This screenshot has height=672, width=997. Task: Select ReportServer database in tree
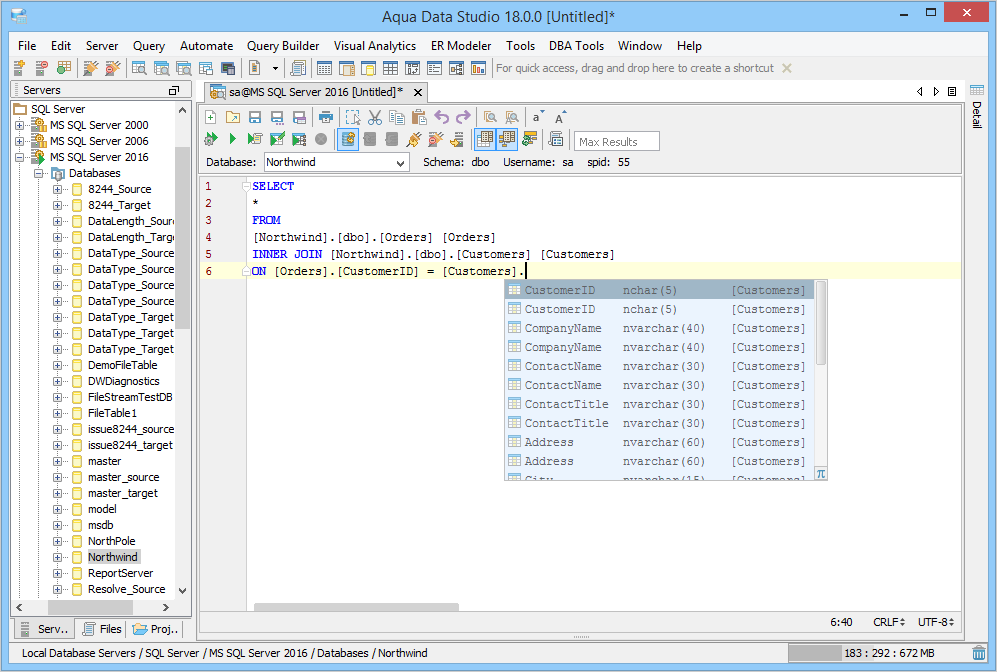[120, 573]
